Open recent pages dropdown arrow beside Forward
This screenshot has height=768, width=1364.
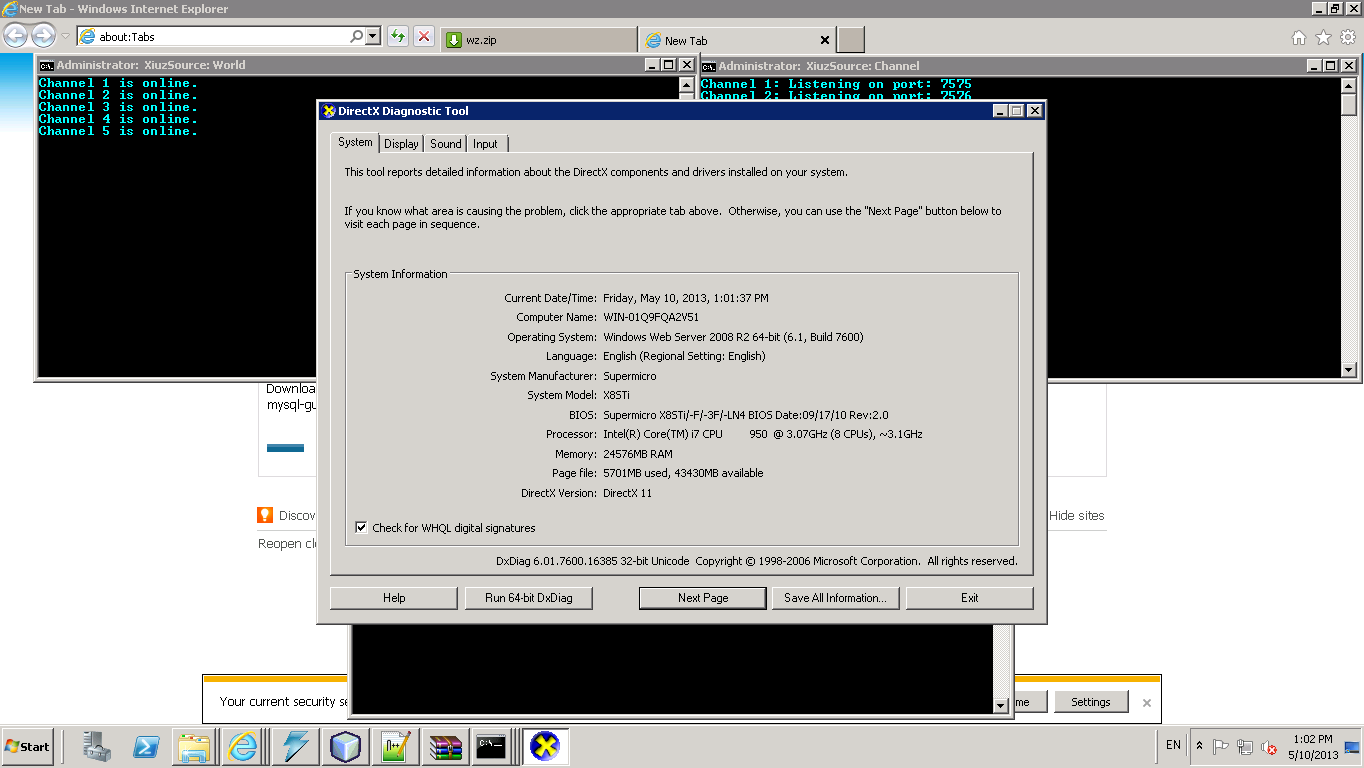(65, 37)
